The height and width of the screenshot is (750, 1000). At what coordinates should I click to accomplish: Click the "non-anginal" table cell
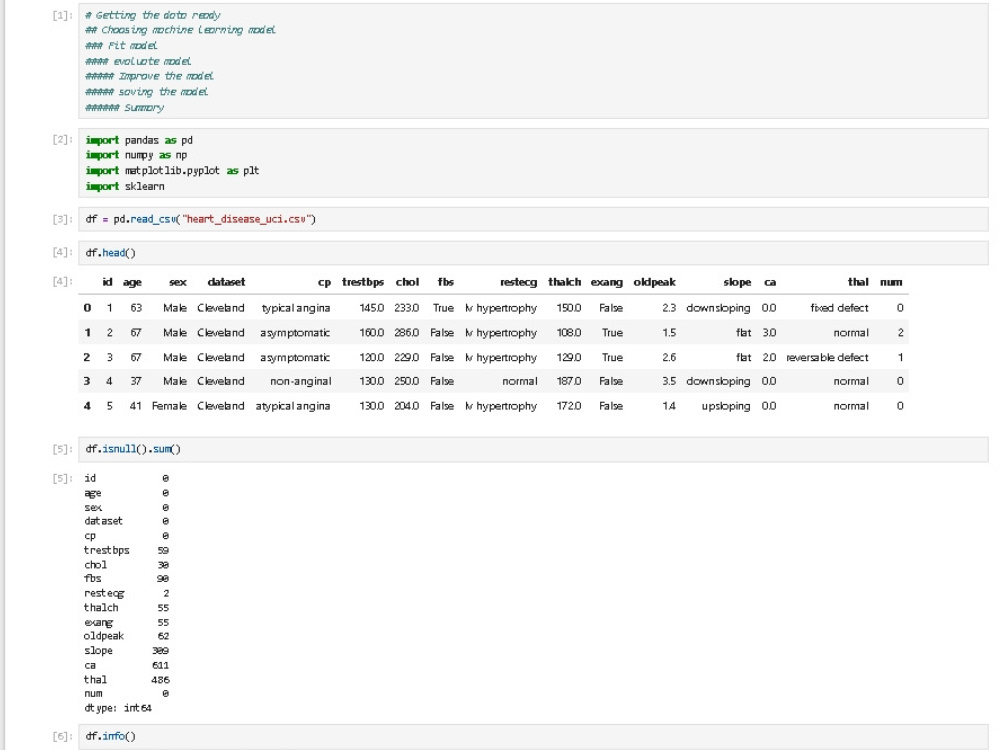tap(300, 381)
